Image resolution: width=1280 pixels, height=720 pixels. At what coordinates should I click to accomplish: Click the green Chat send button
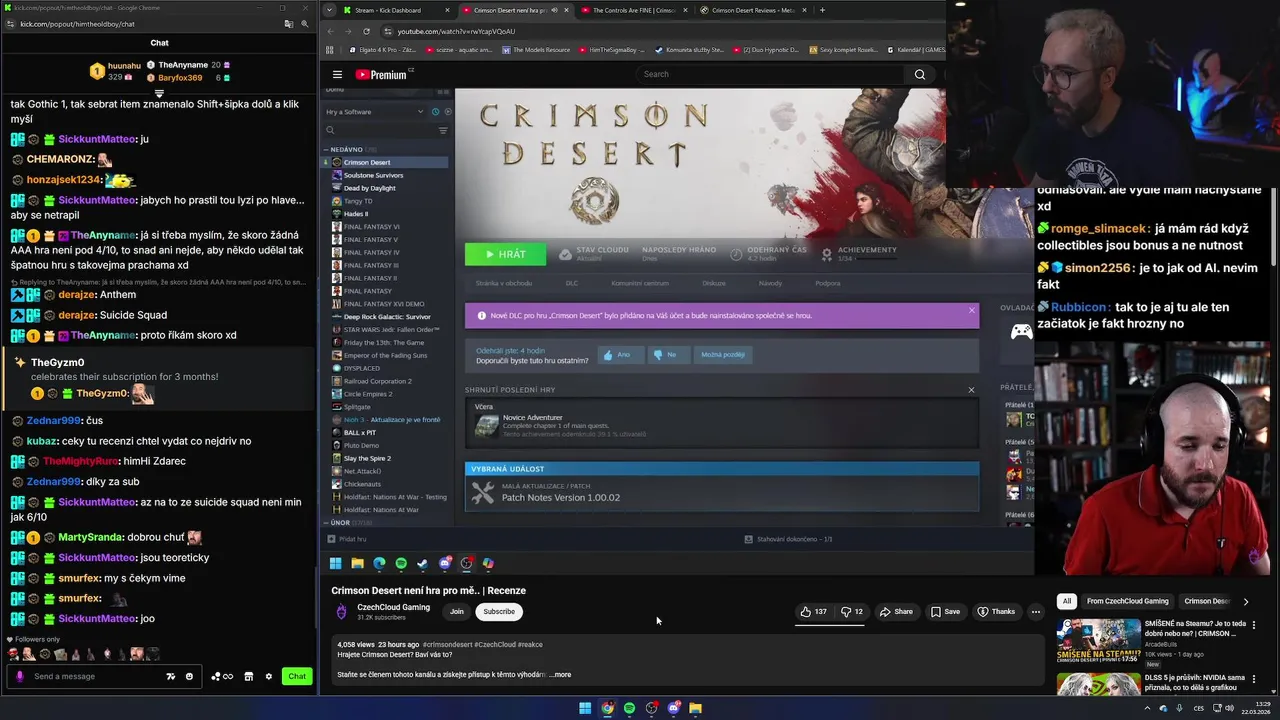[x=297, y=677]
